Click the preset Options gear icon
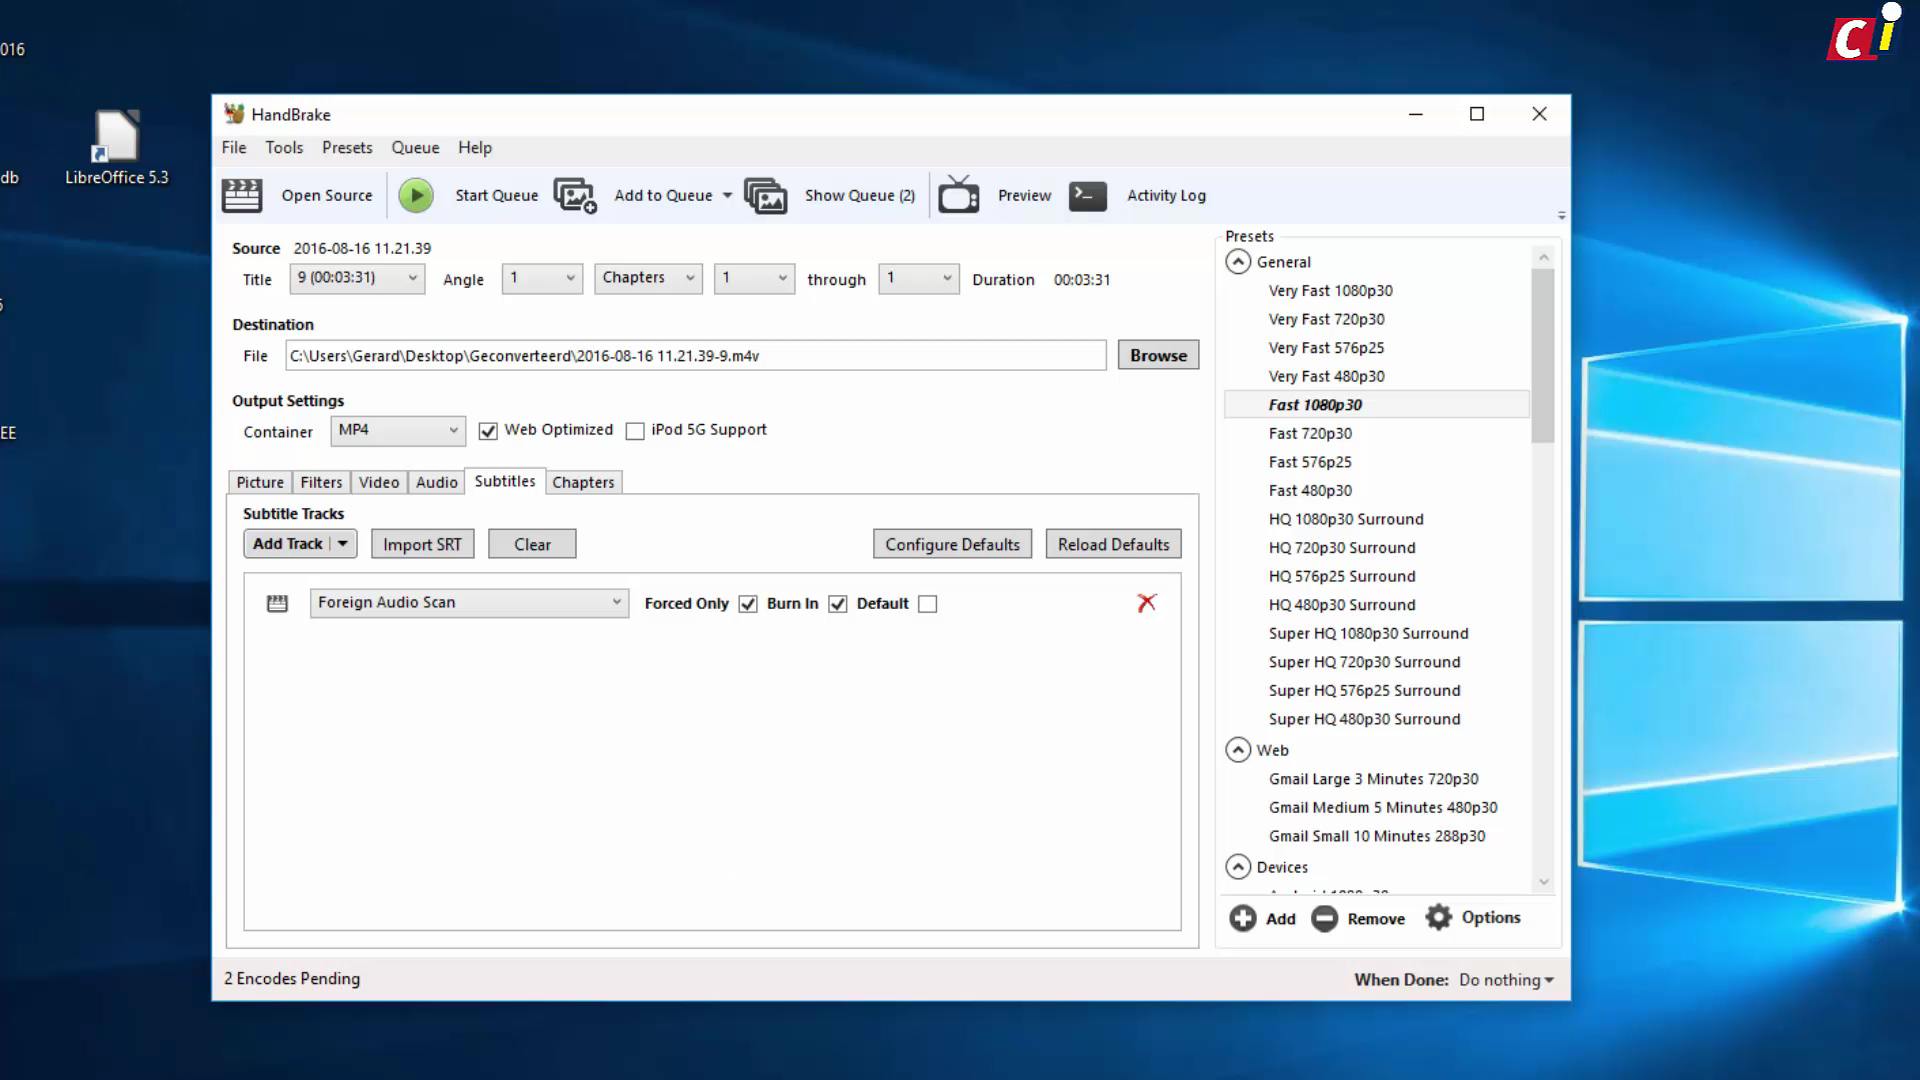This screenshot has height=1080, width=1920. click(1438, 918)
